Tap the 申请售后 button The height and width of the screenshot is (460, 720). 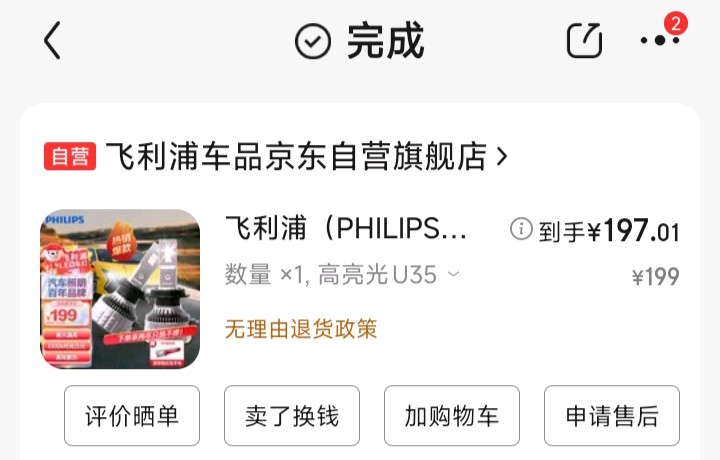tap(612, 415)
